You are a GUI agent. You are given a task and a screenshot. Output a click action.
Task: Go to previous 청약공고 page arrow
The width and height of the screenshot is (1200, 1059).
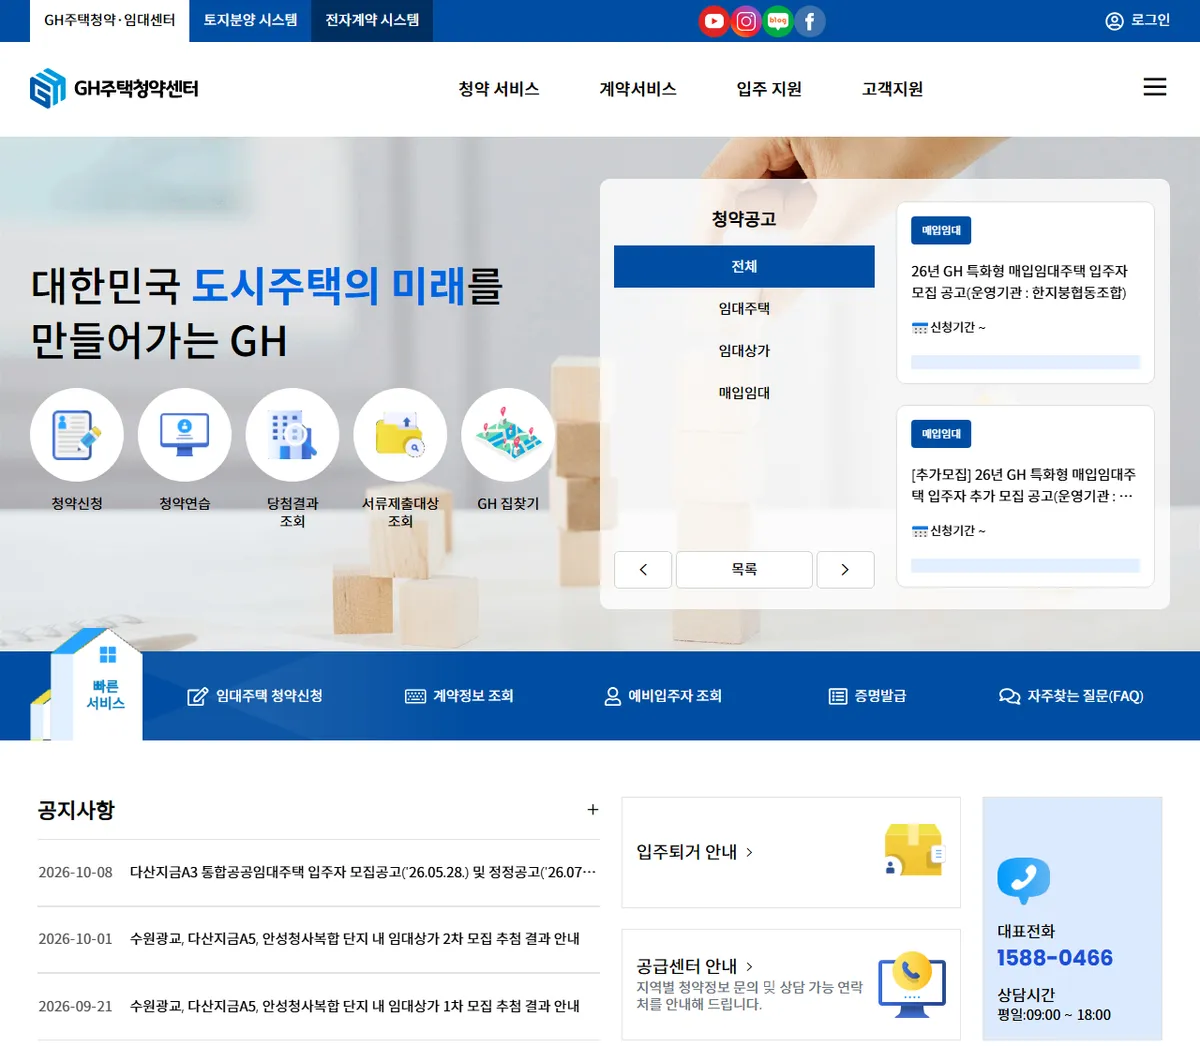[x=643, y=569]
